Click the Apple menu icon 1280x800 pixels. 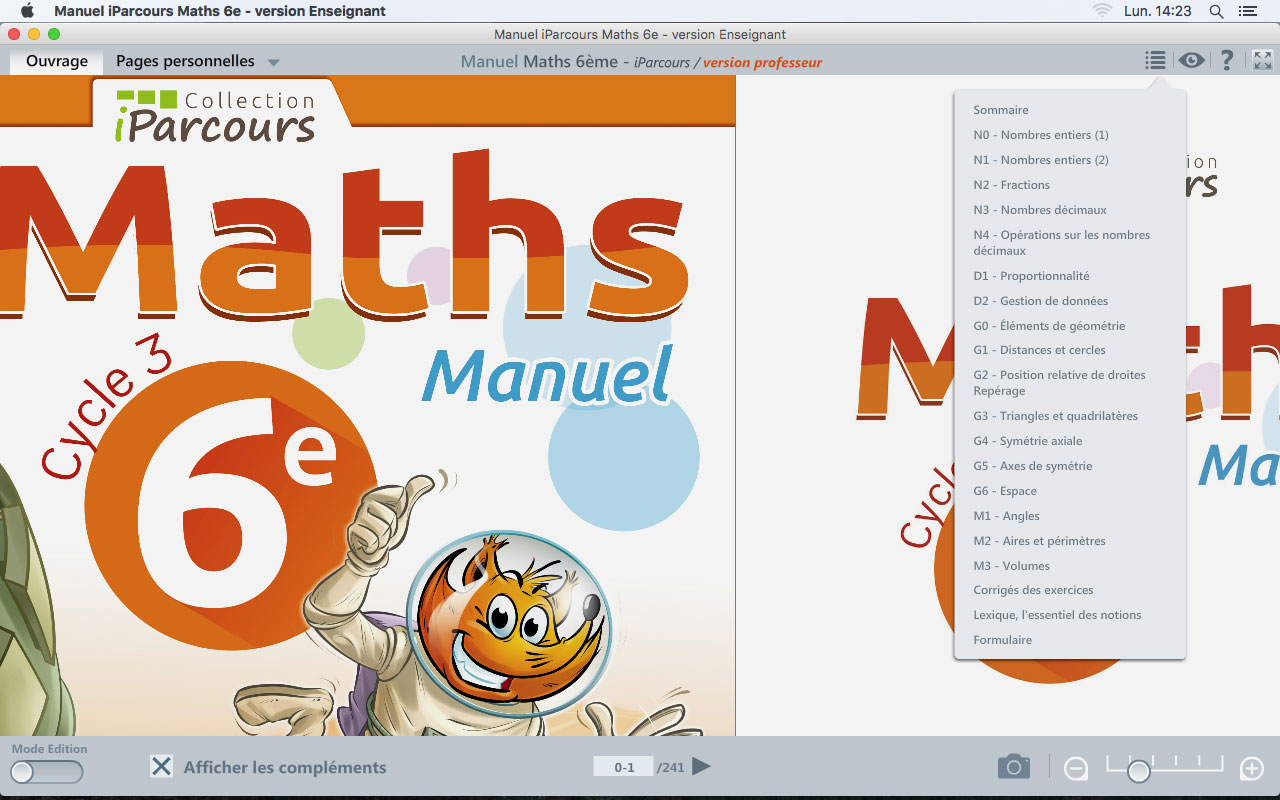(x=27, y=11)
